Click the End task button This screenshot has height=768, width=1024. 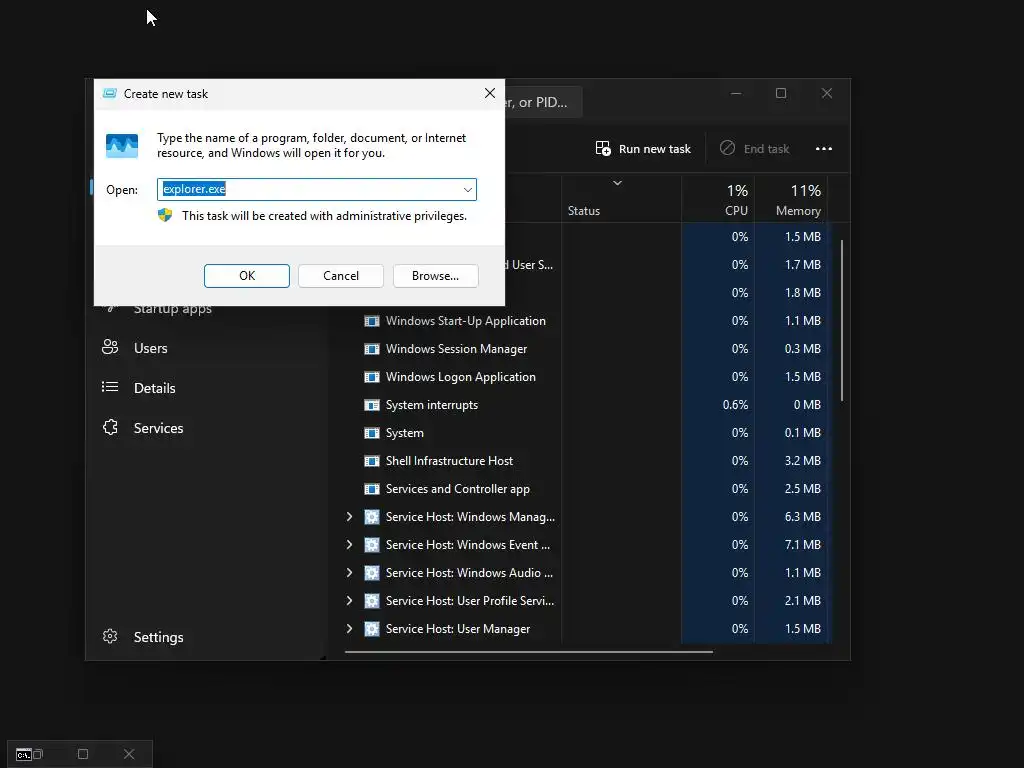pyautogui.click(x=755, y=149)
